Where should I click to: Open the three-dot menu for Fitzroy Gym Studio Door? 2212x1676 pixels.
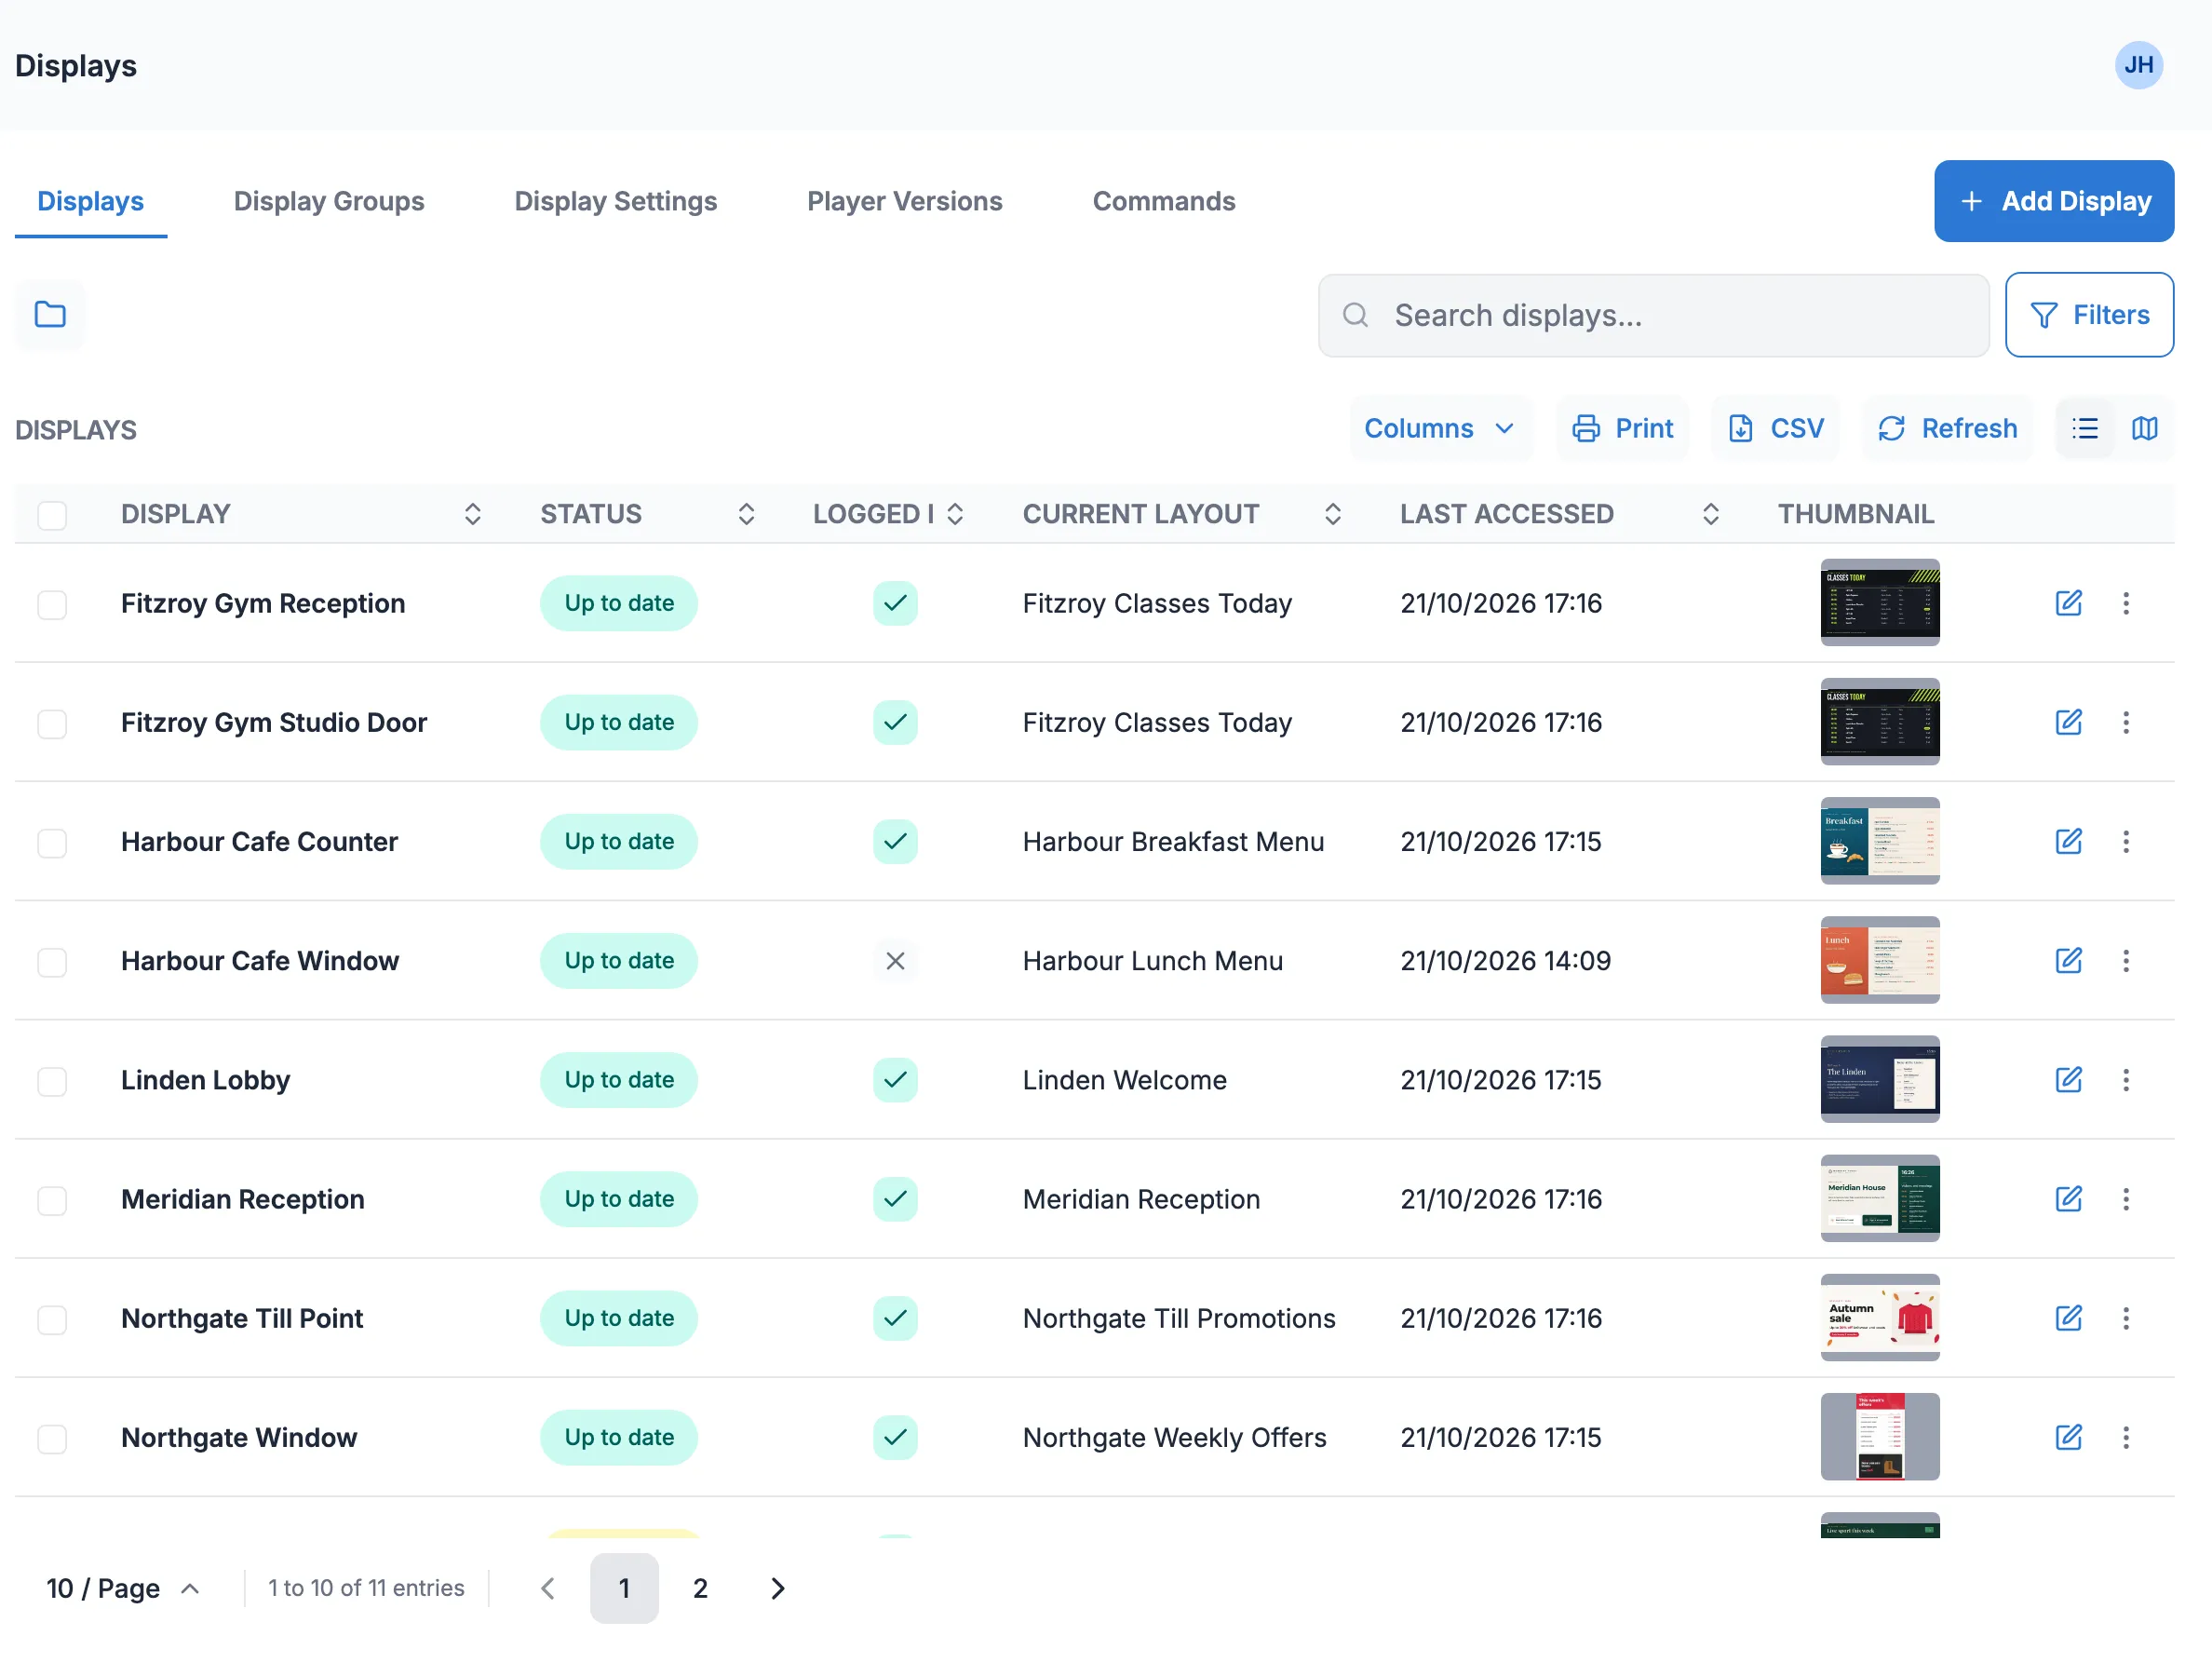pos(2126,722)
